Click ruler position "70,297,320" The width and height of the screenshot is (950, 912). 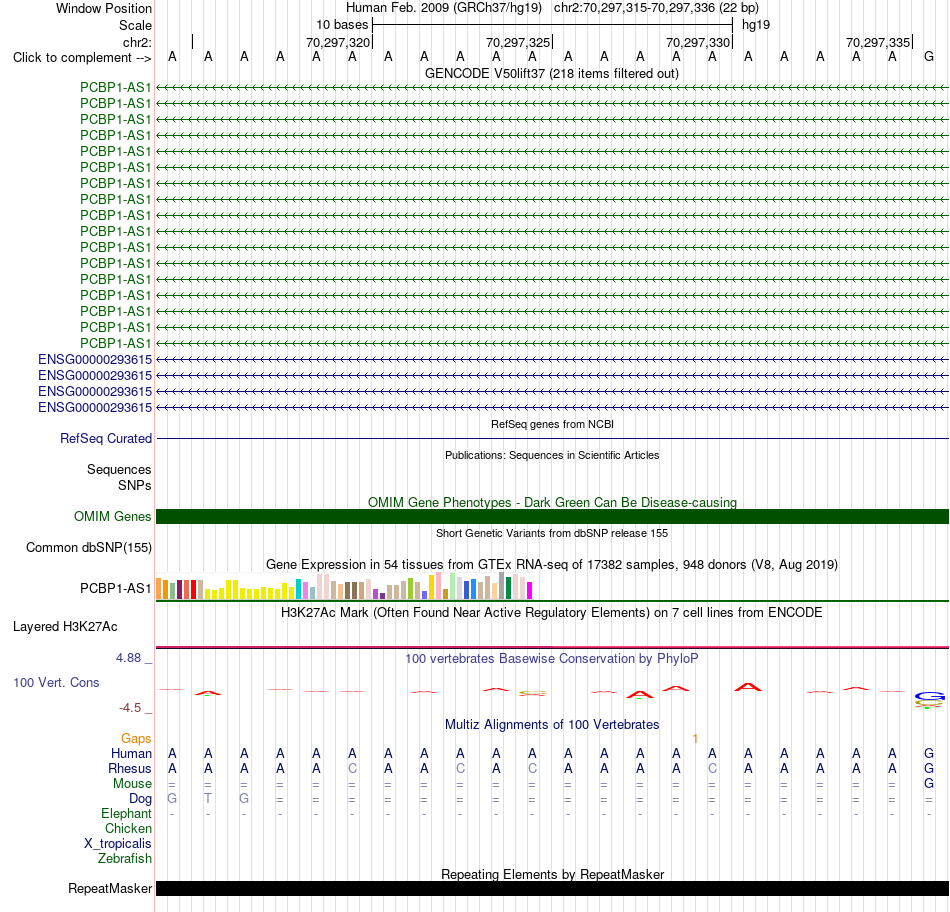point(337,42)
